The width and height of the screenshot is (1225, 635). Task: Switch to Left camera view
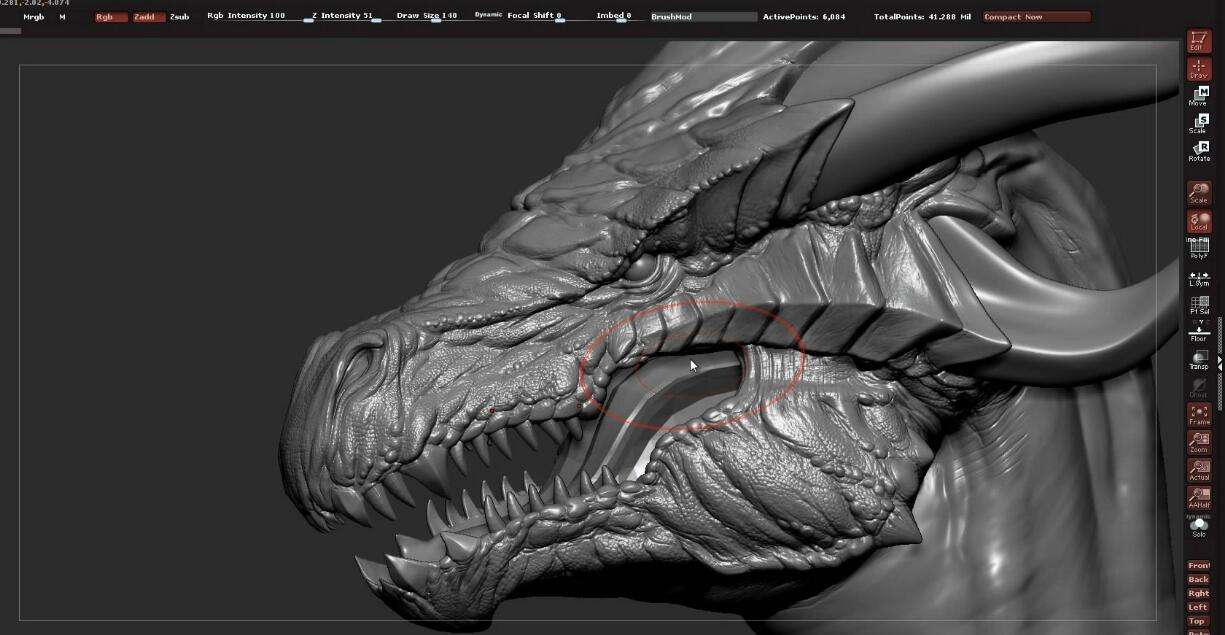pyautogui.click(x=1199, y=607)
